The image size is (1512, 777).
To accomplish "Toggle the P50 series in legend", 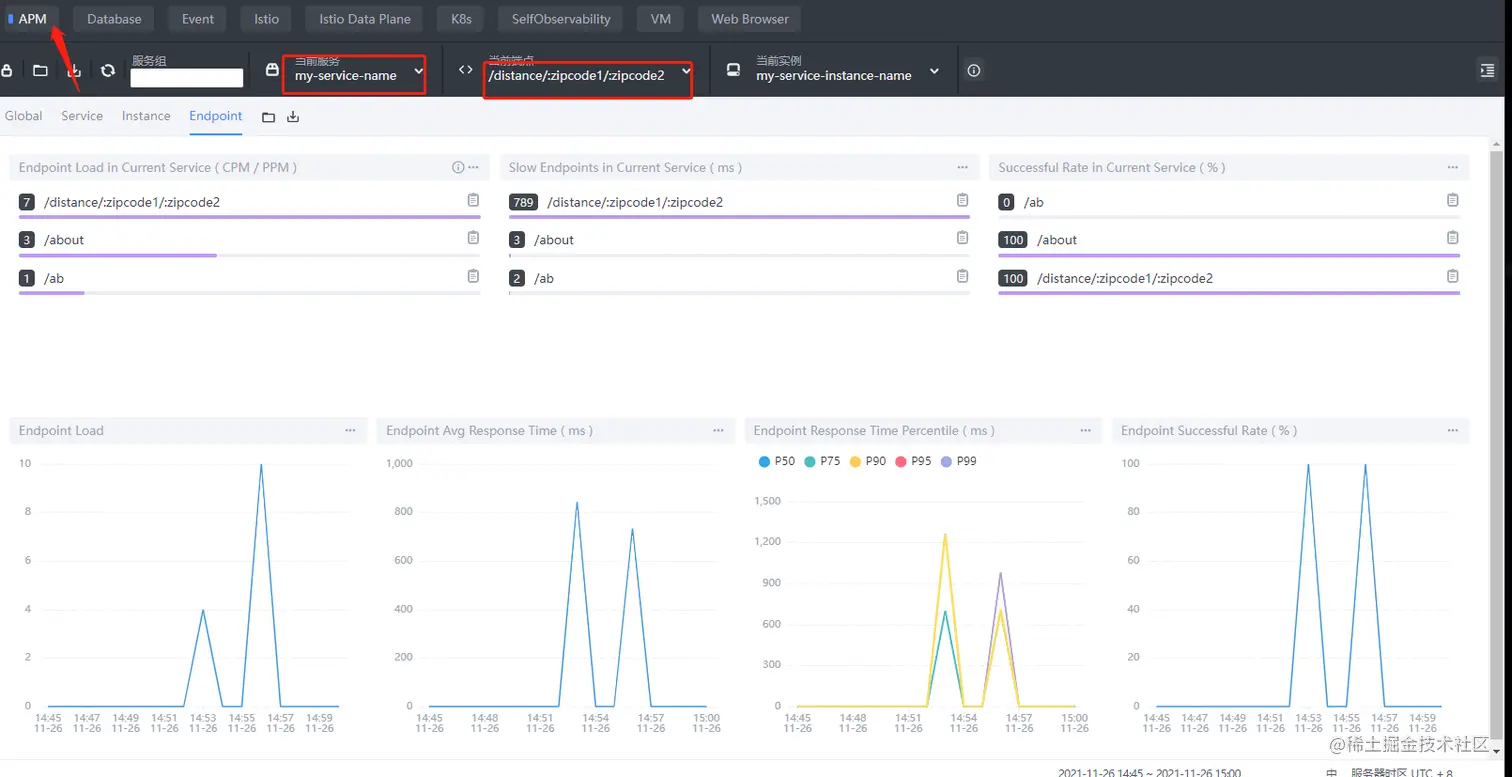I will coord(777,461).
